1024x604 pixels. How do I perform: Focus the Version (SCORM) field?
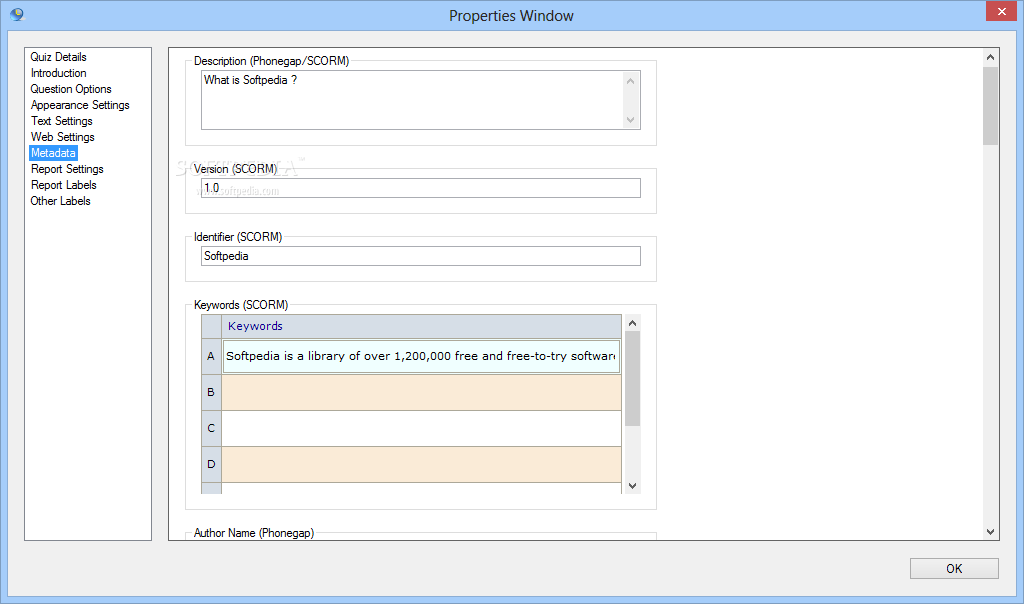tap(420, 188)
